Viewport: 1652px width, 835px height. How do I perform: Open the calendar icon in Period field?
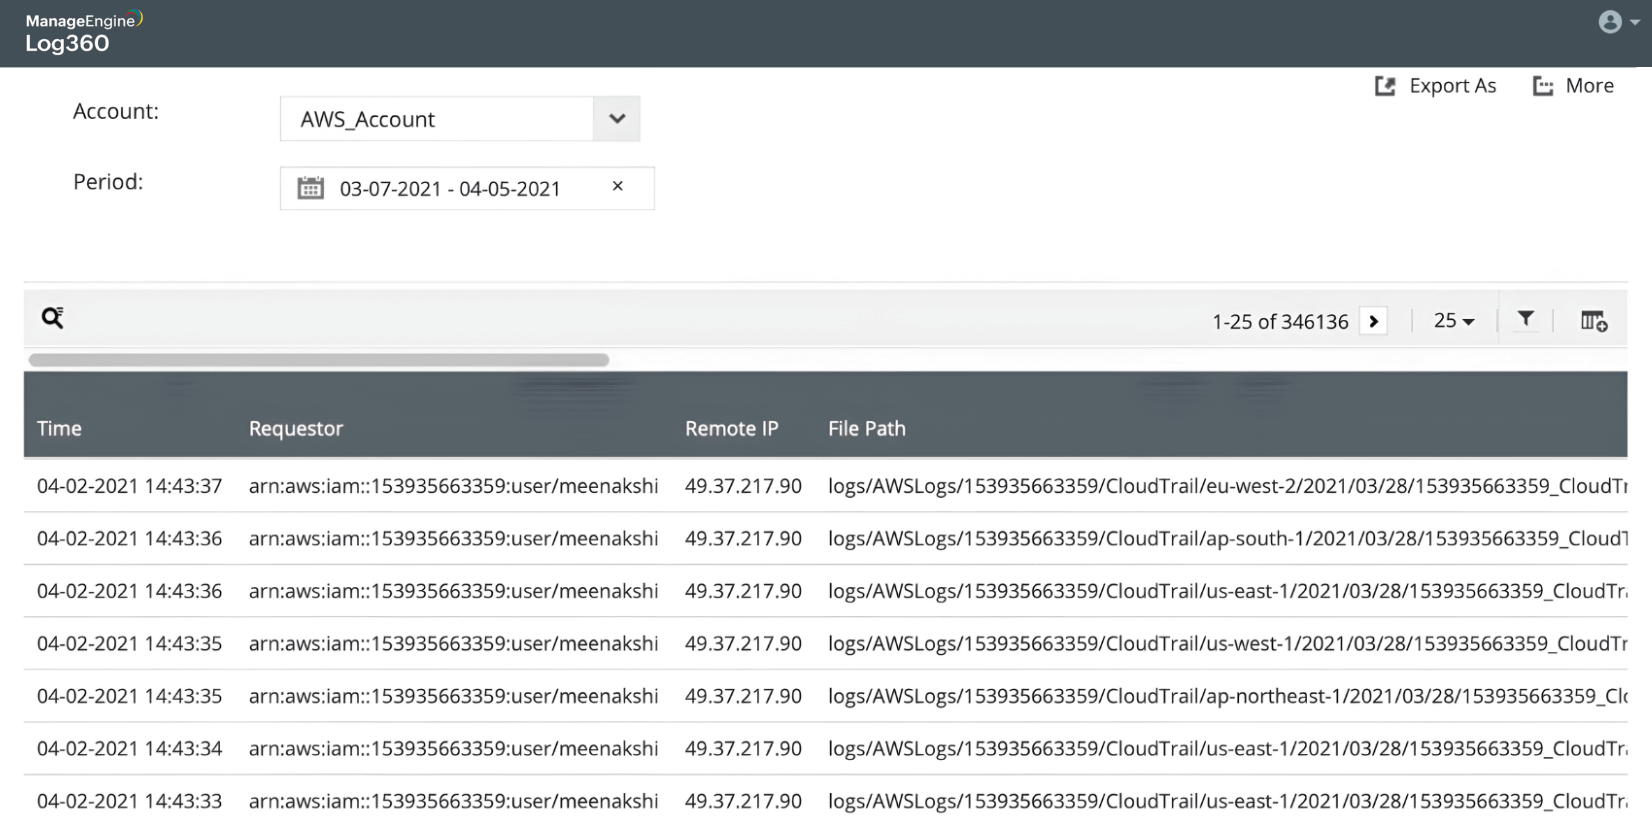tap(311, 188)
